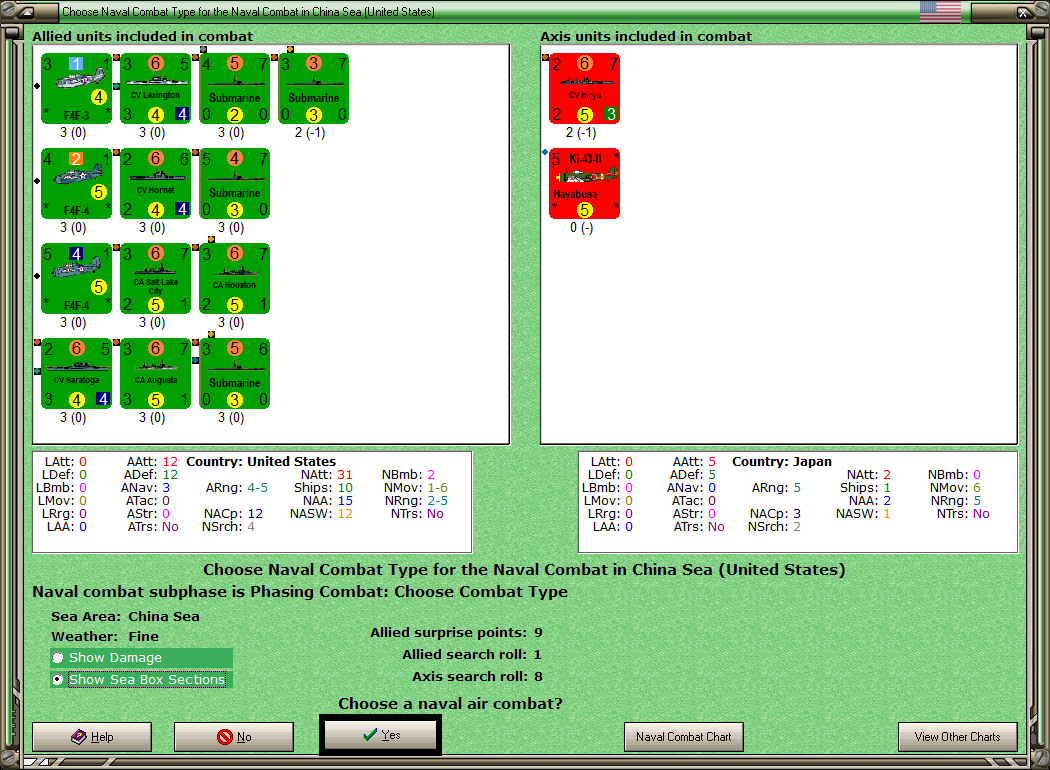Decline naval air combat with No
The width and height of the screenshot is (1050, 770).
pyautogui.click(x=234, y=737)
